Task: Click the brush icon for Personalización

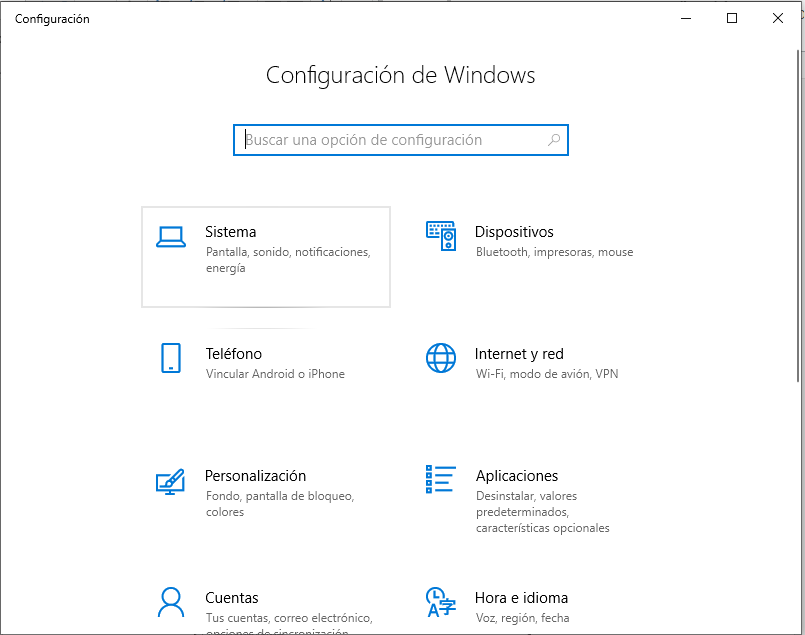Action: tap(171, 480)
